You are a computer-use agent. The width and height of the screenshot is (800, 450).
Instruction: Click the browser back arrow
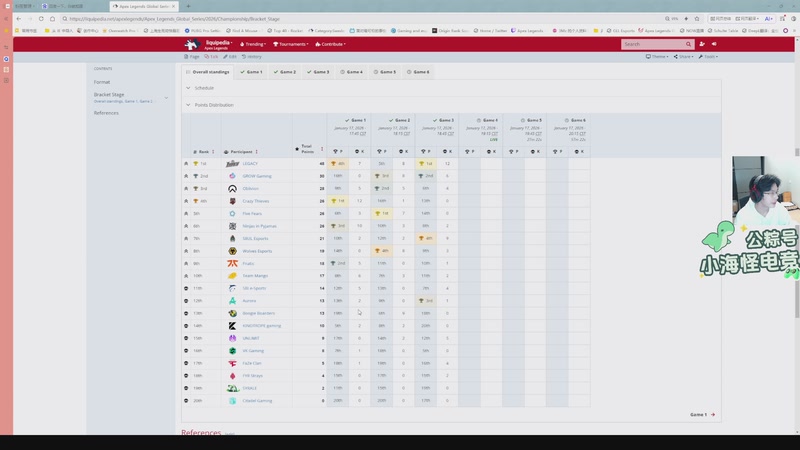(x=19, y=19)
